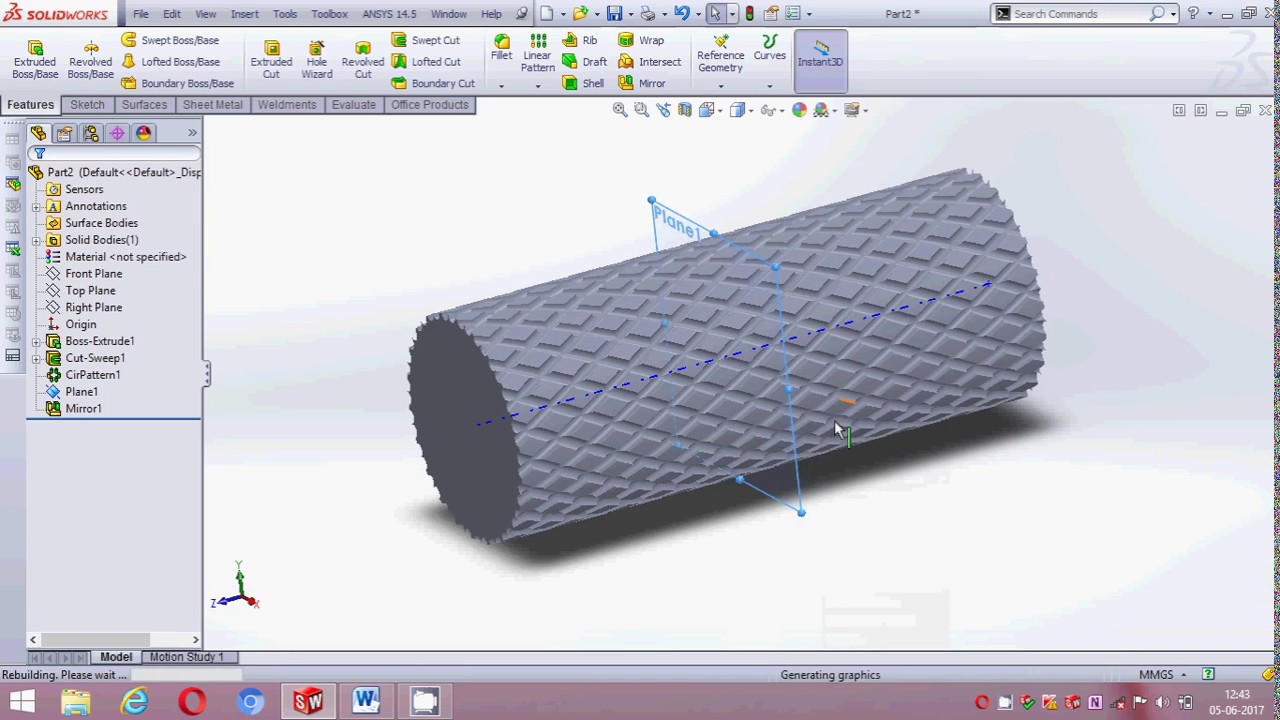The width and height of the screenshot is (1280, 720).
Task: Choose the Boundary Cut command
Action: pyautogui.click(x=433, y=84)
